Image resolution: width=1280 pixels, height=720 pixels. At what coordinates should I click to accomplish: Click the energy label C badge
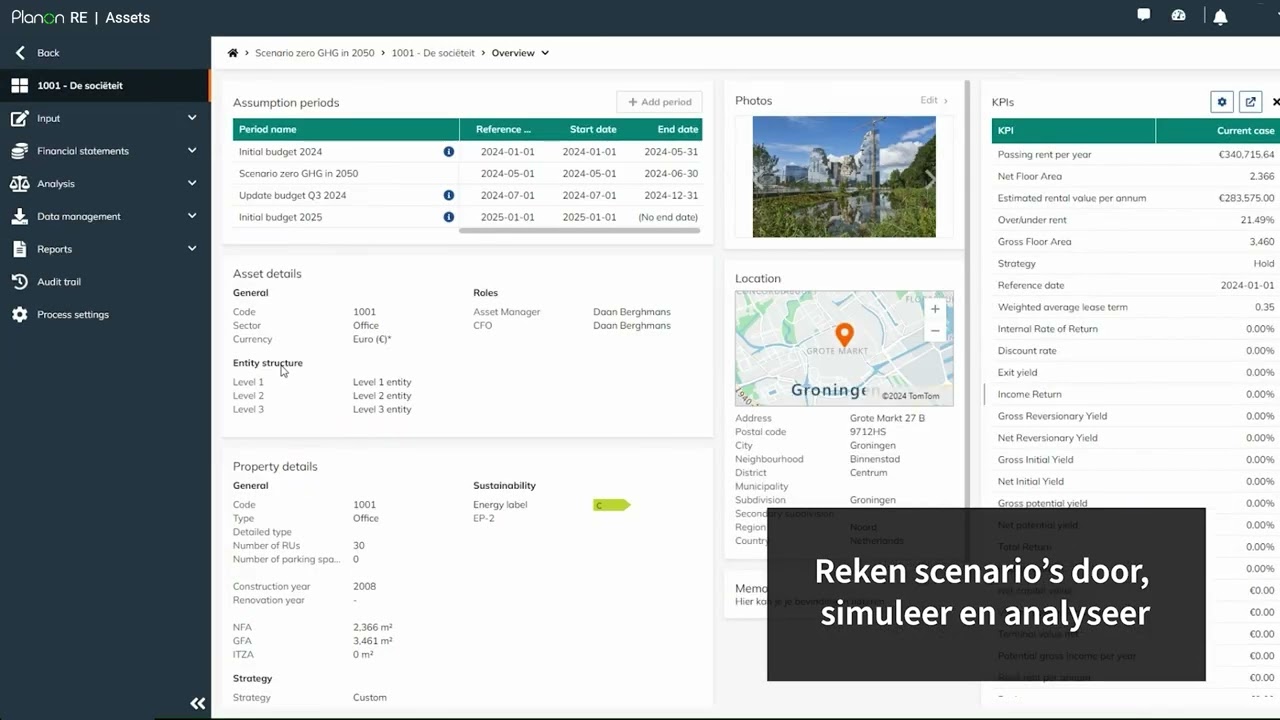click(x=611, y=505)
